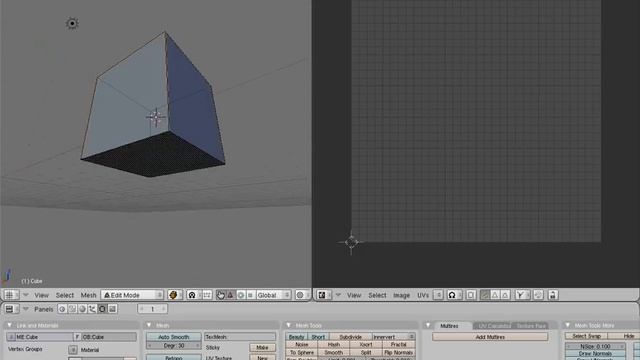
Task: Click the second triangle sticky-selection icon
Action: pos(505,295)
